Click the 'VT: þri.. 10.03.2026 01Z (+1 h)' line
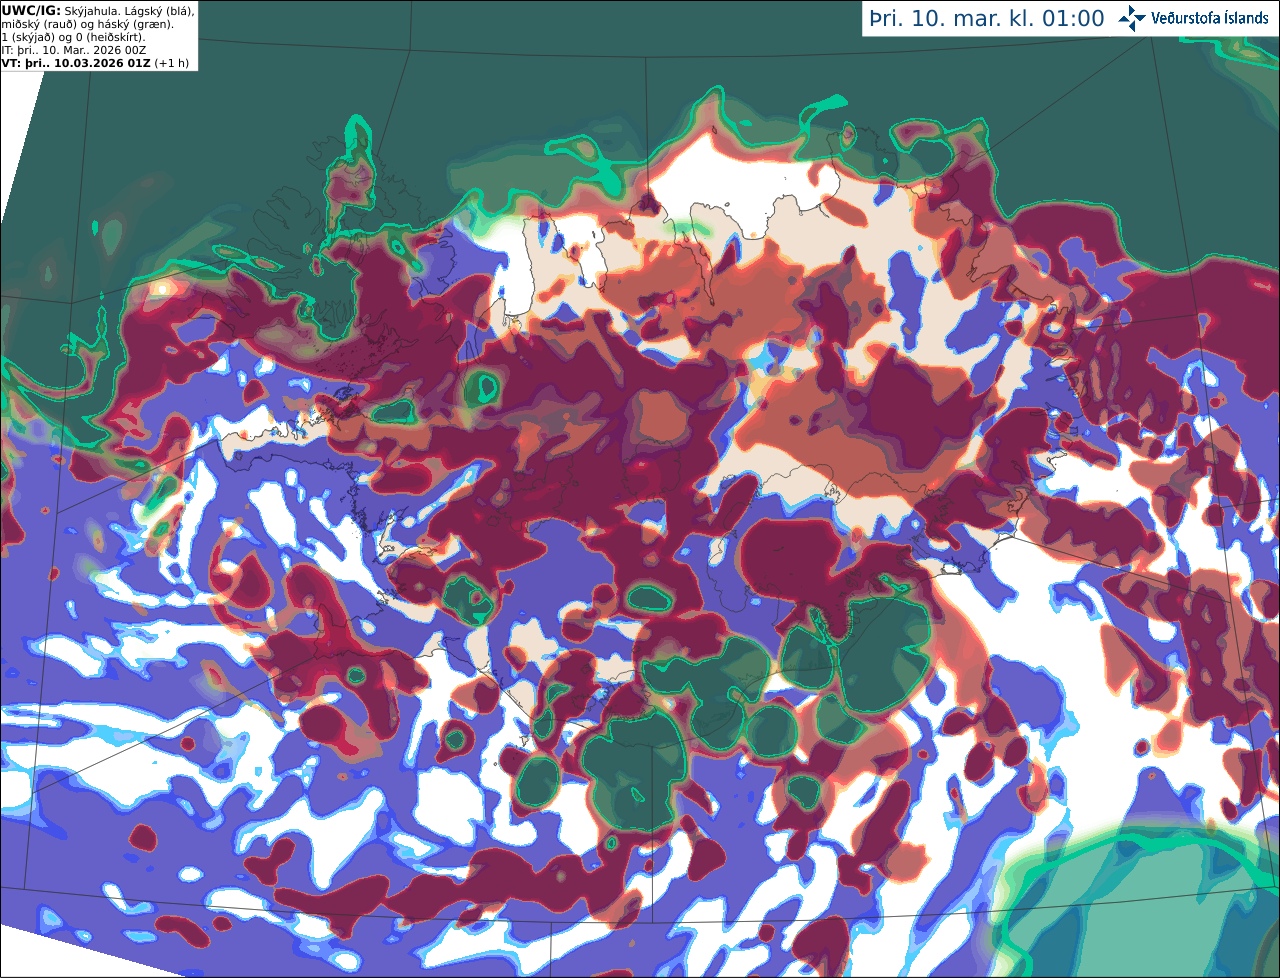 (x=96, y=63)
